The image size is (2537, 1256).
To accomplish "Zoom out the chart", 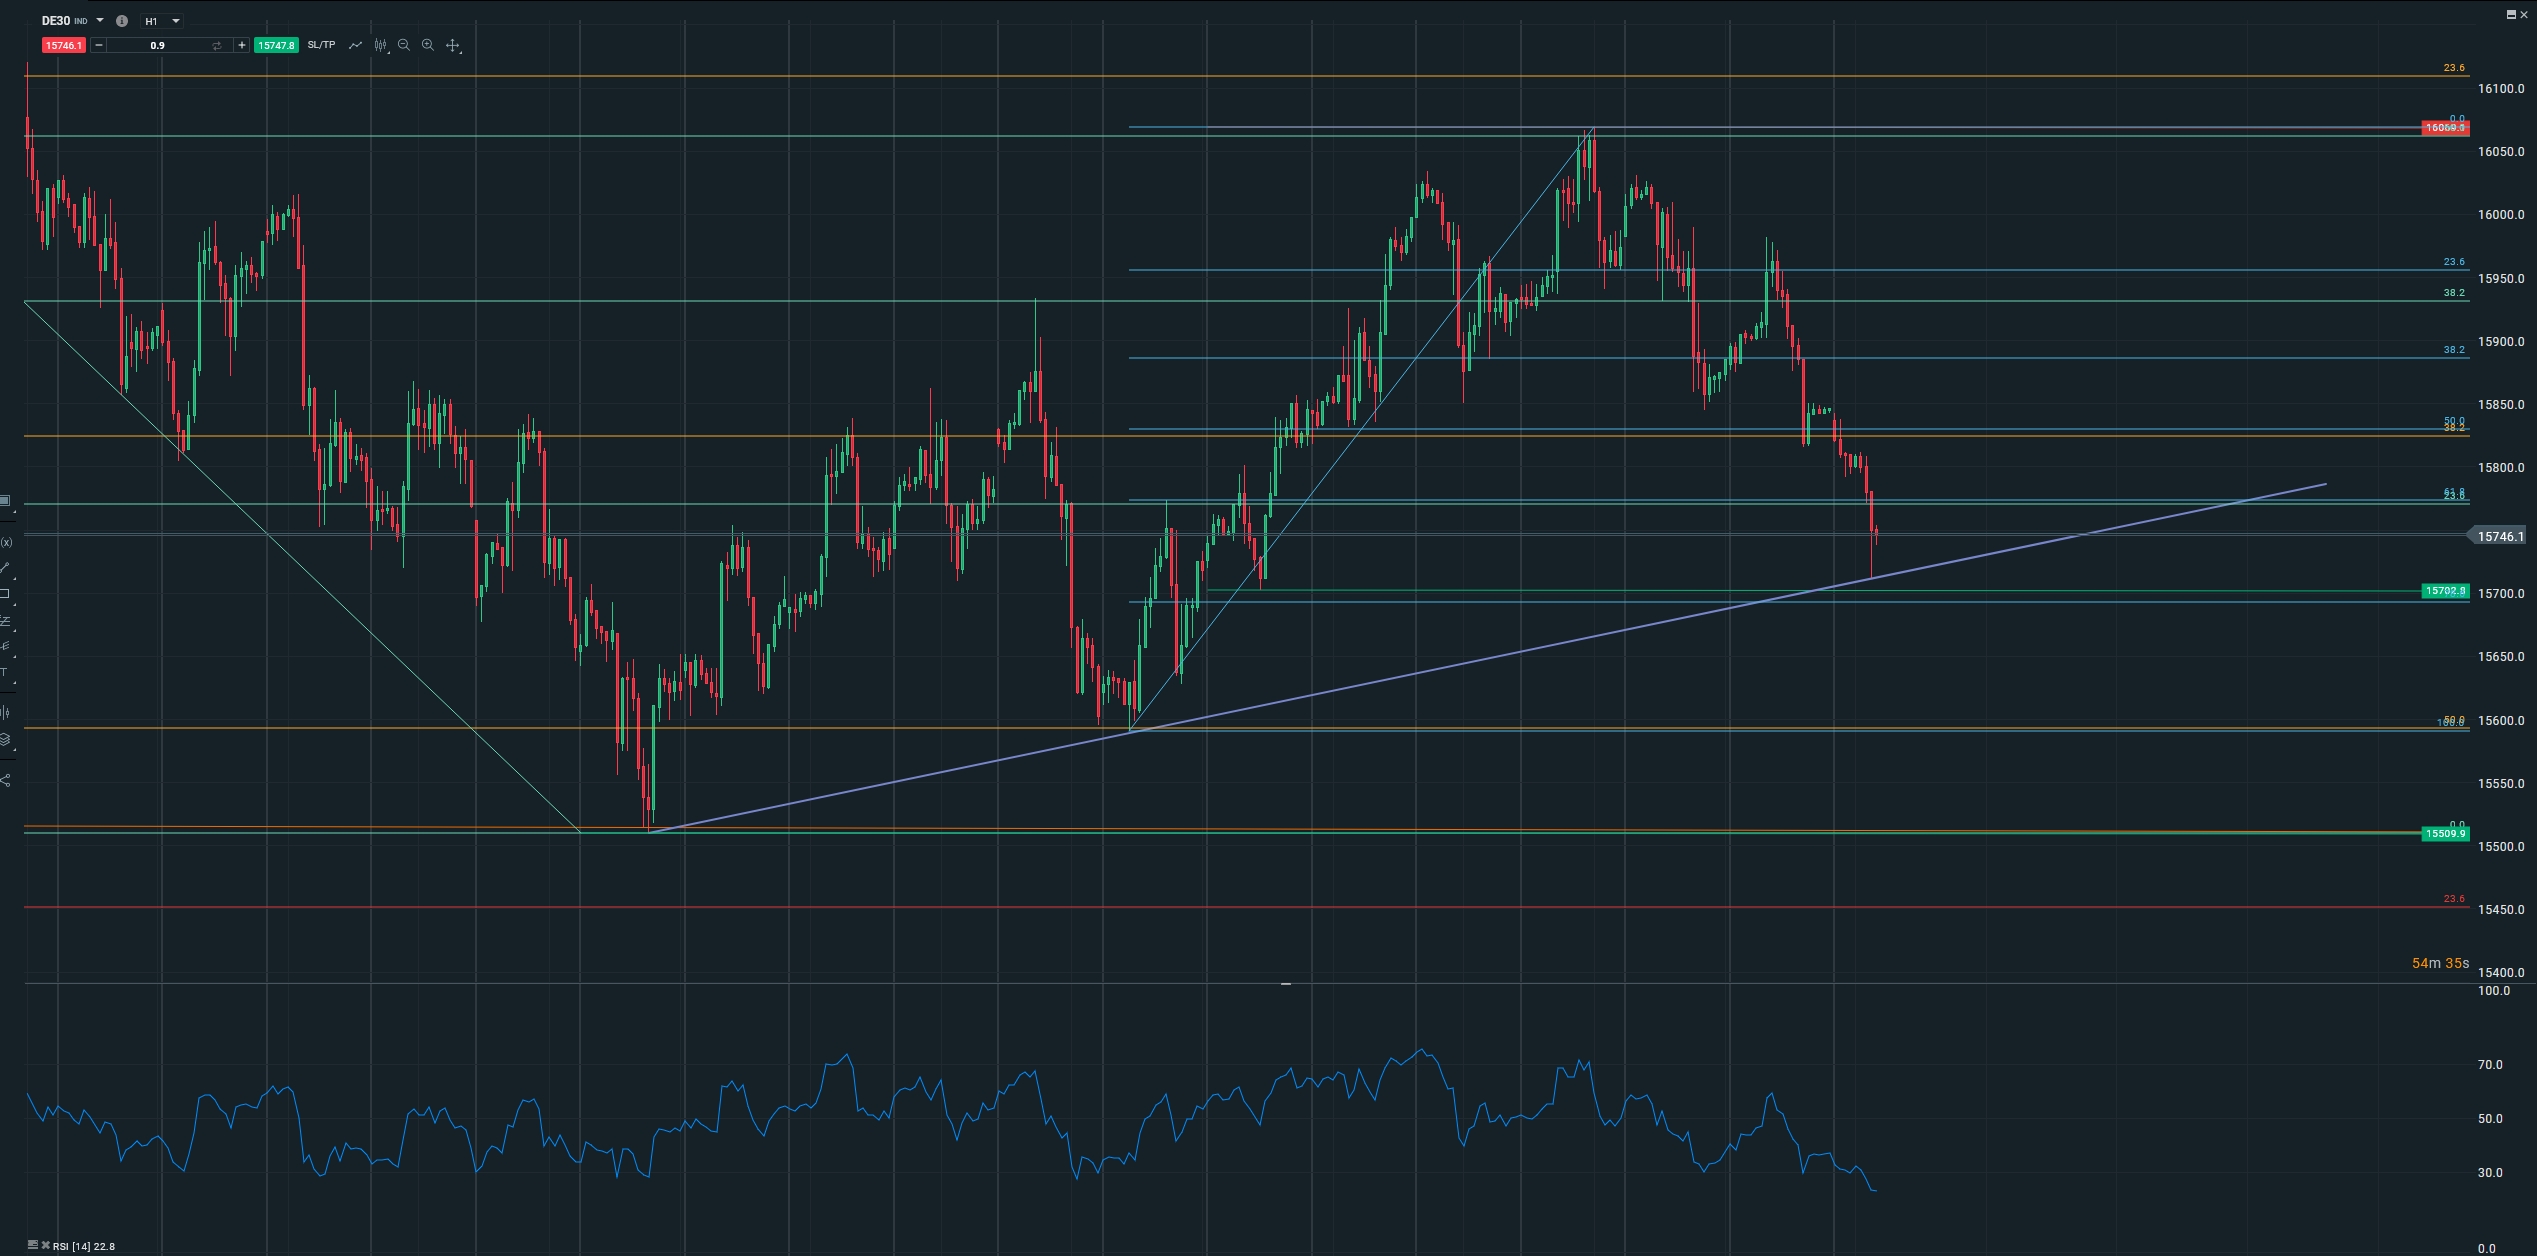I will [x=404, y=45].
